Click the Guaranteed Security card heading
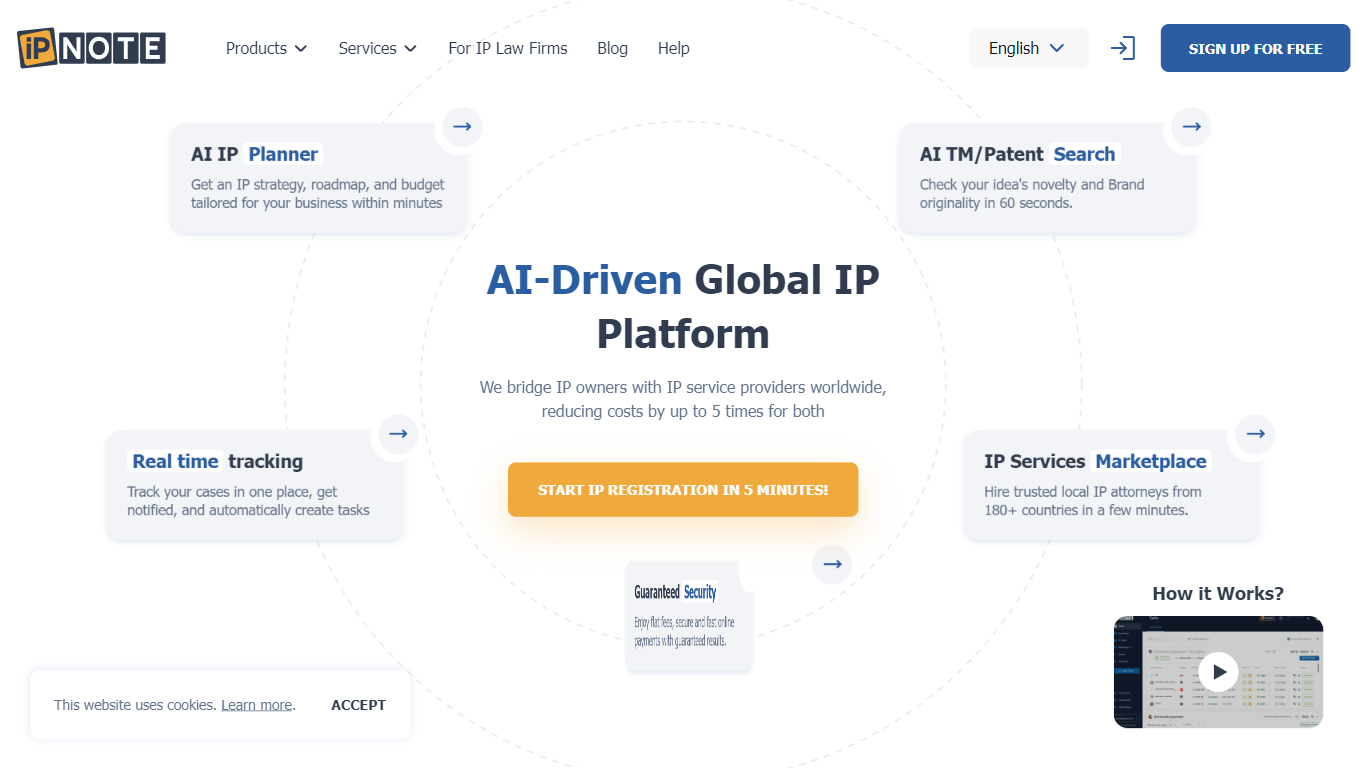1366x768 pixels. click(x=675, y=592)
